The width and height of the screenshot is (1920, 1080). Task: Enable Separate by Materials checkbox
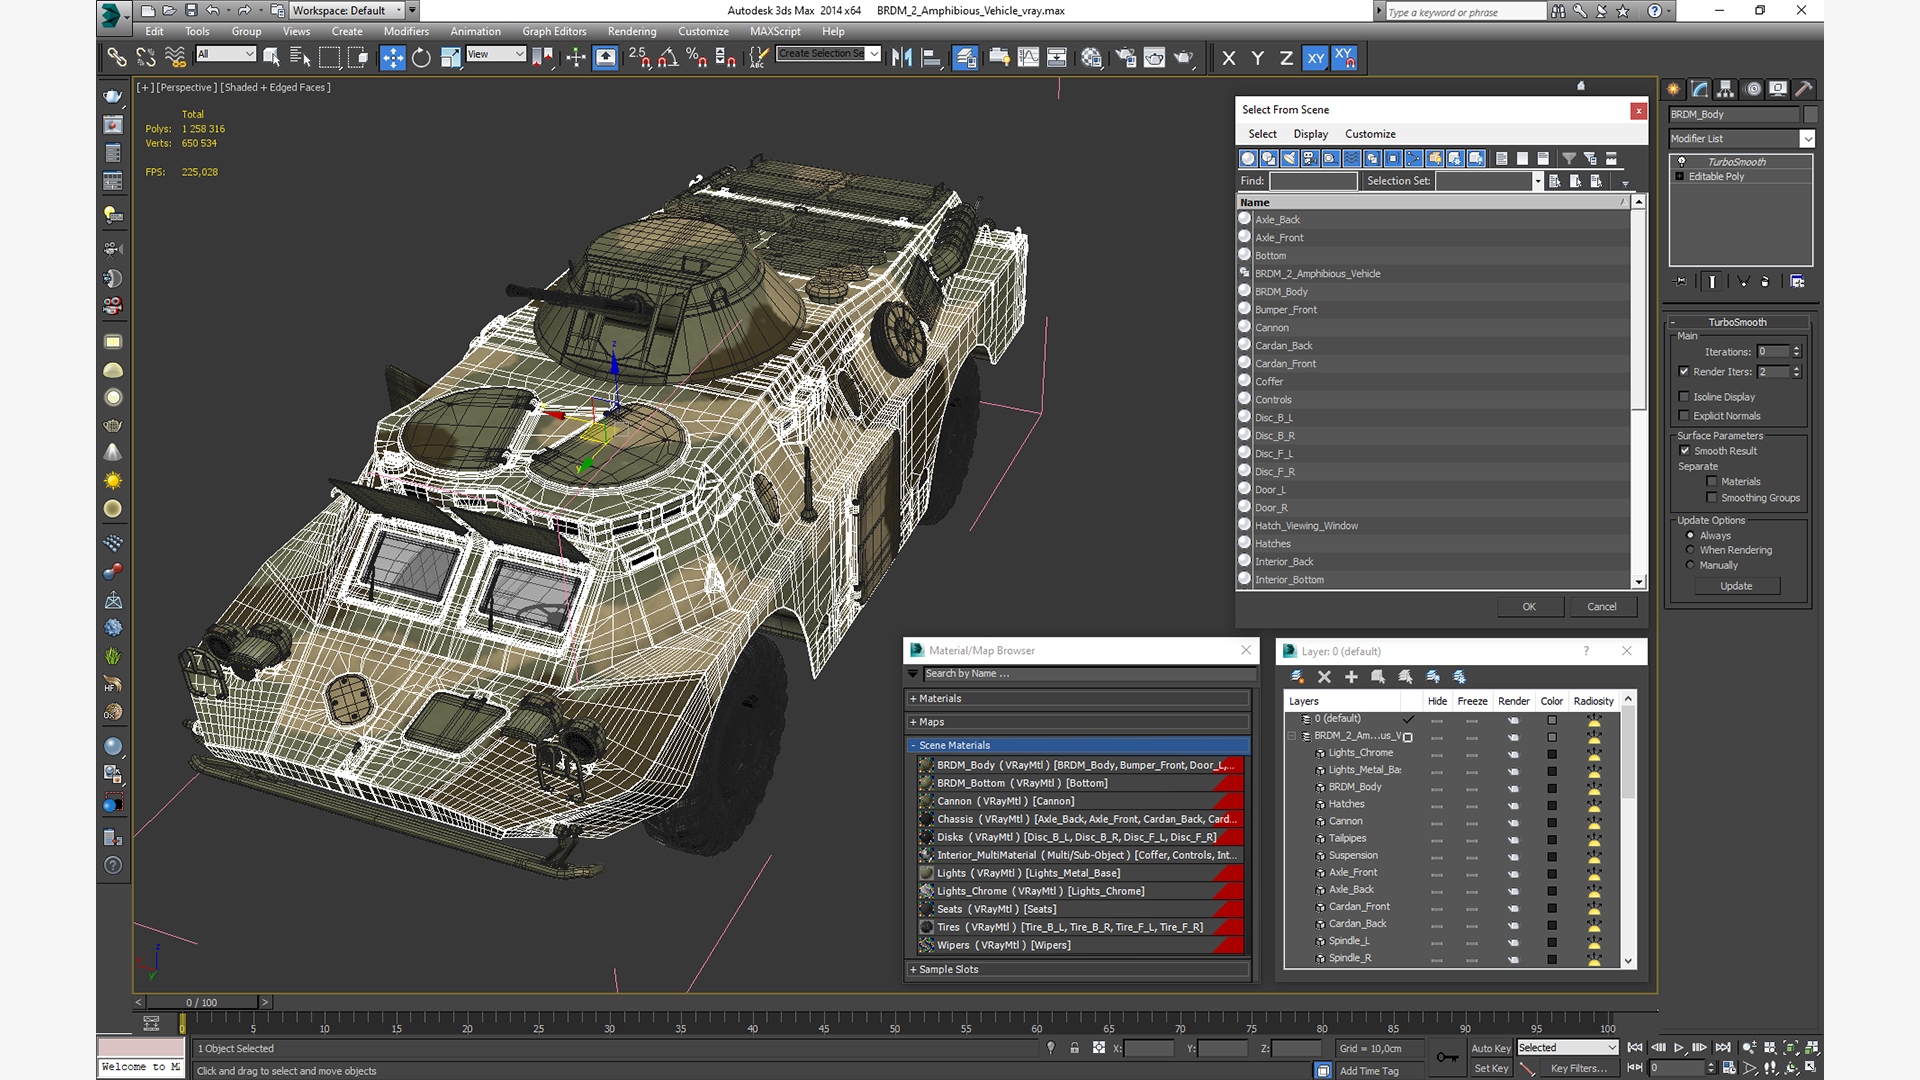click(x=1711, y=482)
